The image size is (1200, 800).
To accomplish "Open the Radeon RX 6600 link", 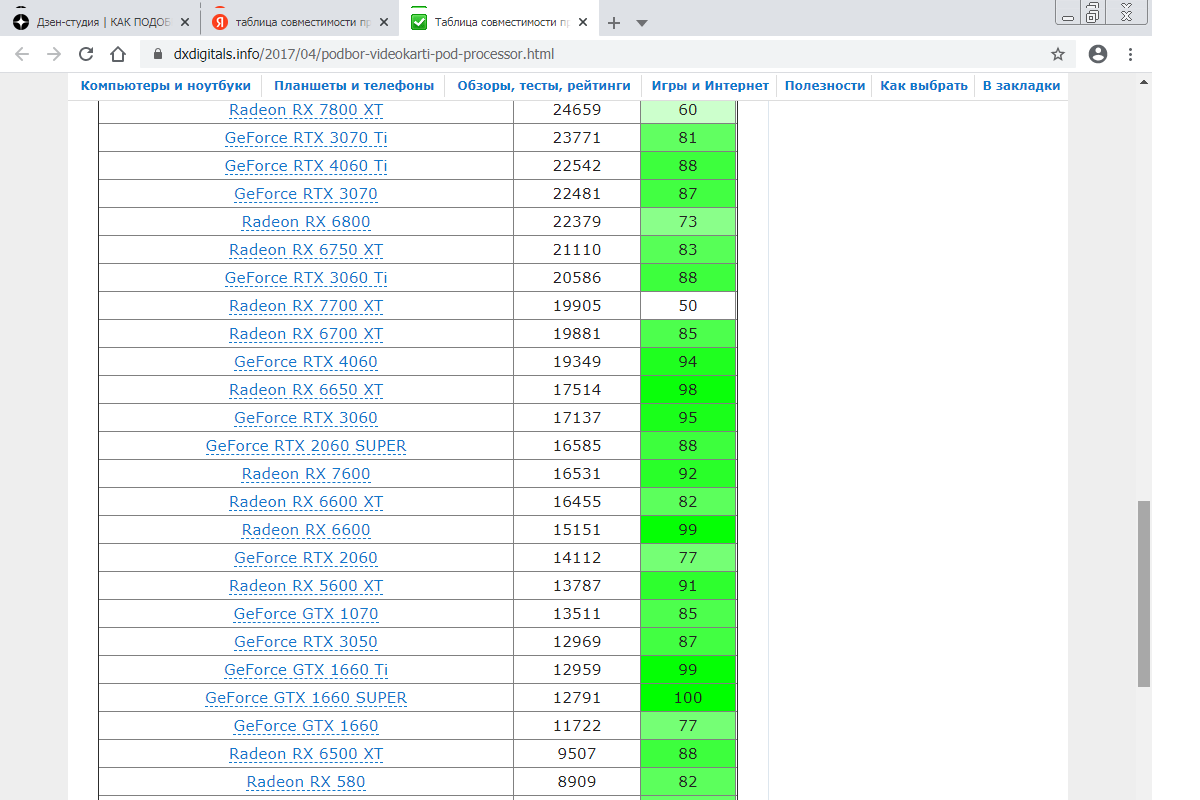I will point(306,530).
